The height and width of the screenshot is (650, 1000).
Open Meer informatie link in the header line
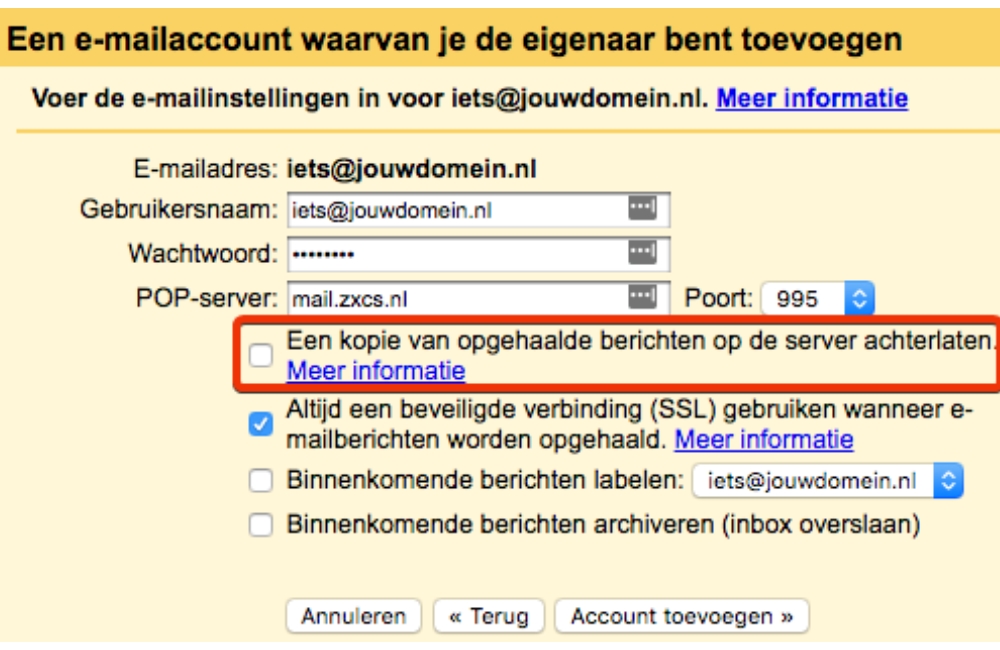pos(811,99)
